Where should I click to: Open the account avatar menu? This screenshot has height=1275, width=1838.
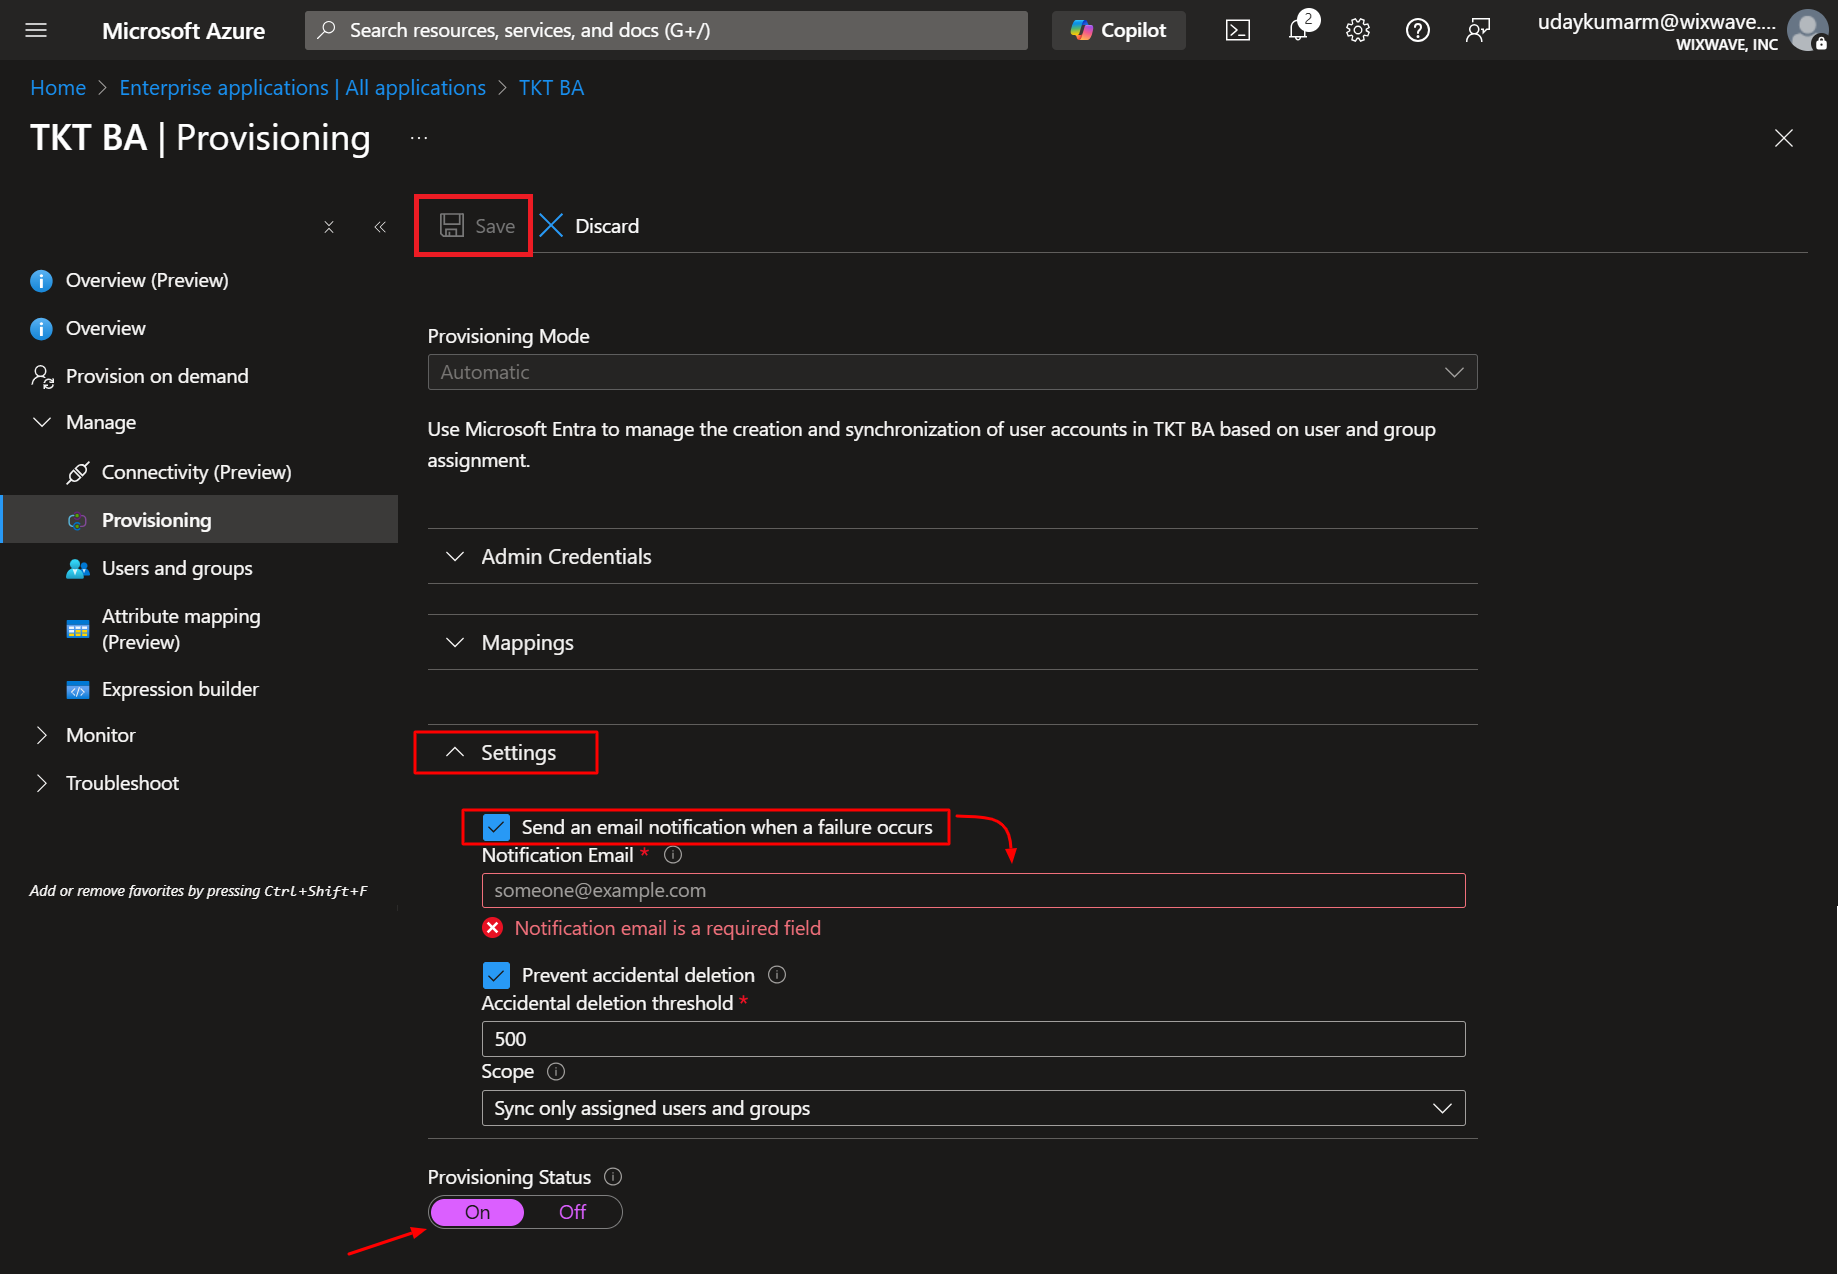click(1807, 30)
